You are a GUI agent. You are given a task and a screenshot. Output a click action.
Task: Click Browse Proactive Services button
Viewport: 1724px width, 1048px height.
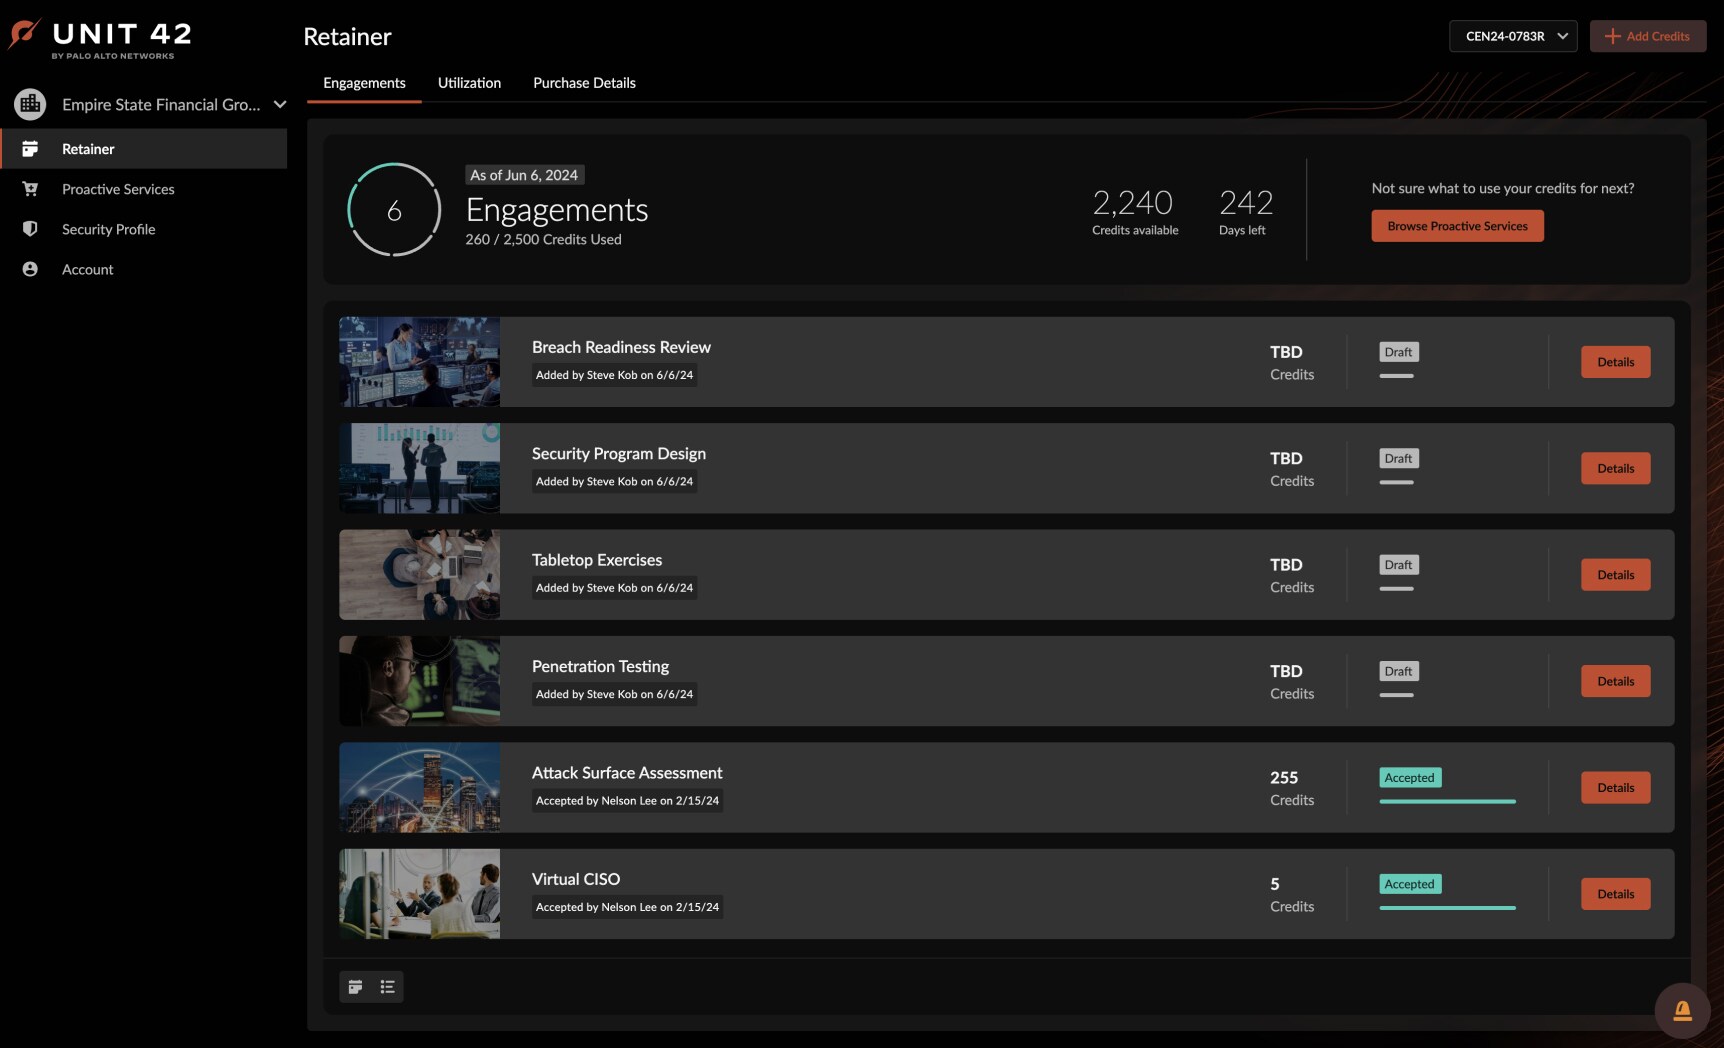click(x=1457, y=226)
